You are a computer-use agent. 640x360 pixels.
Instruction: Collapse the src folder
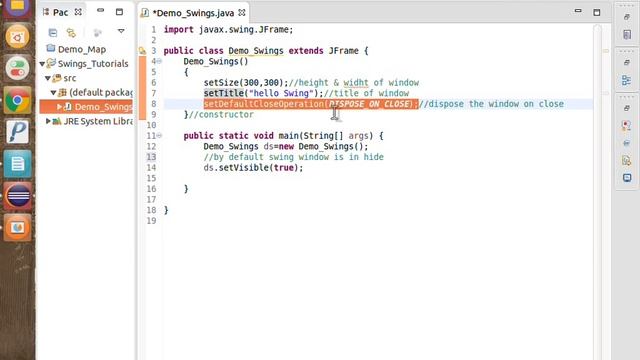coord(48,78)
